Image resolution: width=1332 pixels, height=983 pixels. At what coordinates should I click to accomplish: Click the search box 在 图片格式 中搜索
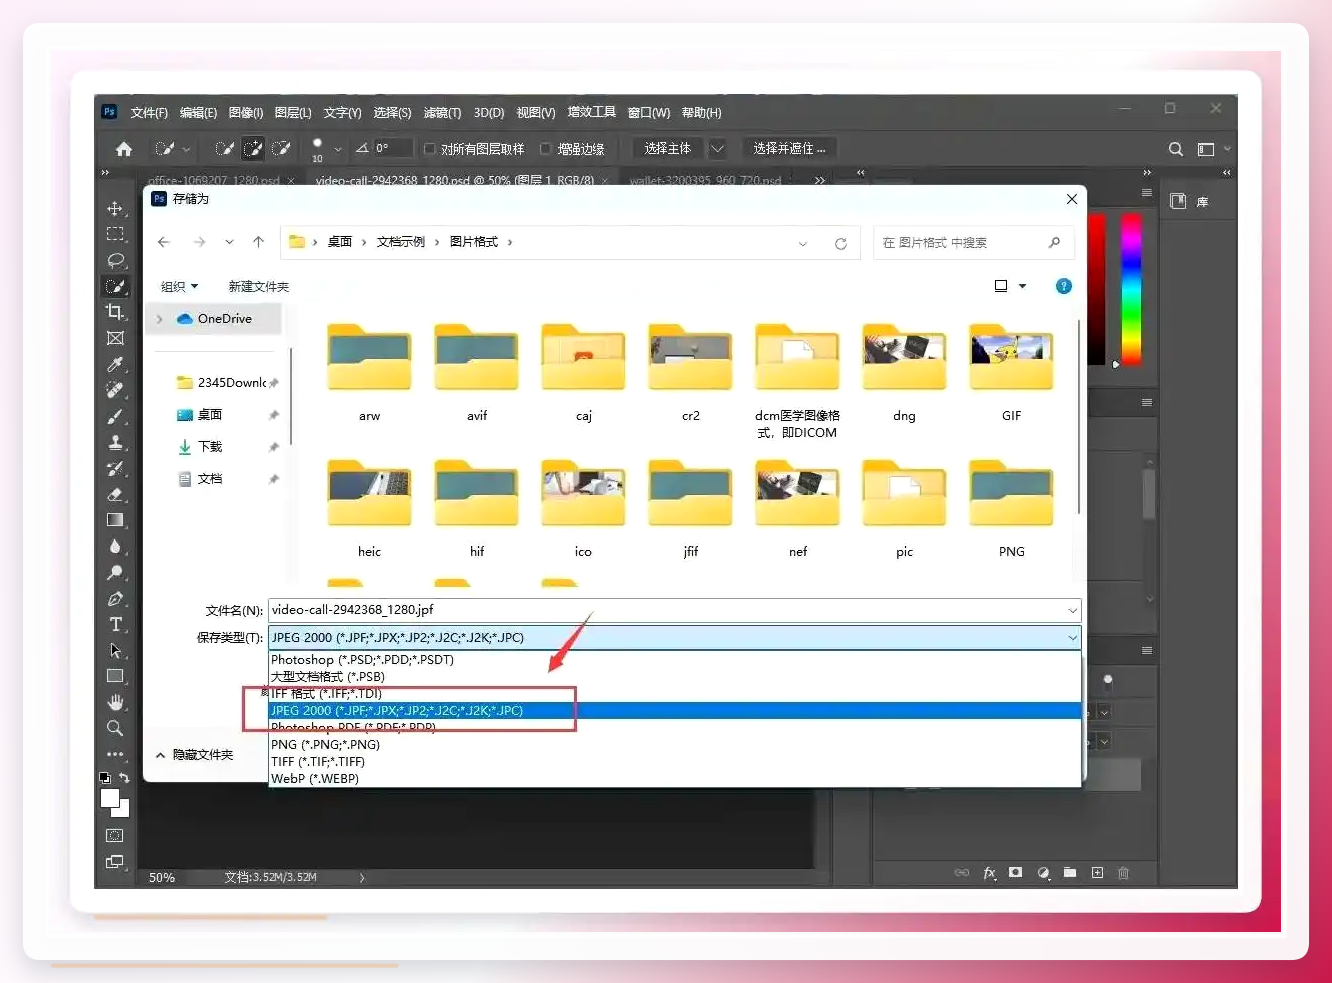tap(974, 243)
